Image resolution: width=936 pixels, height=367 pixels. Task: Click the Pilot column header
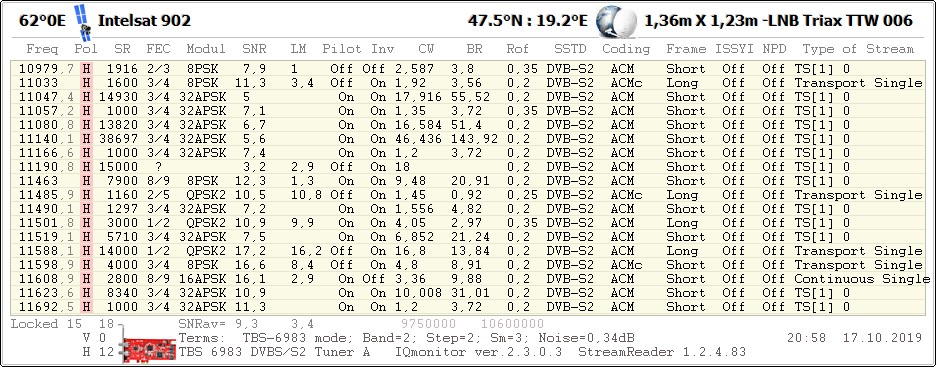(342, 50)
